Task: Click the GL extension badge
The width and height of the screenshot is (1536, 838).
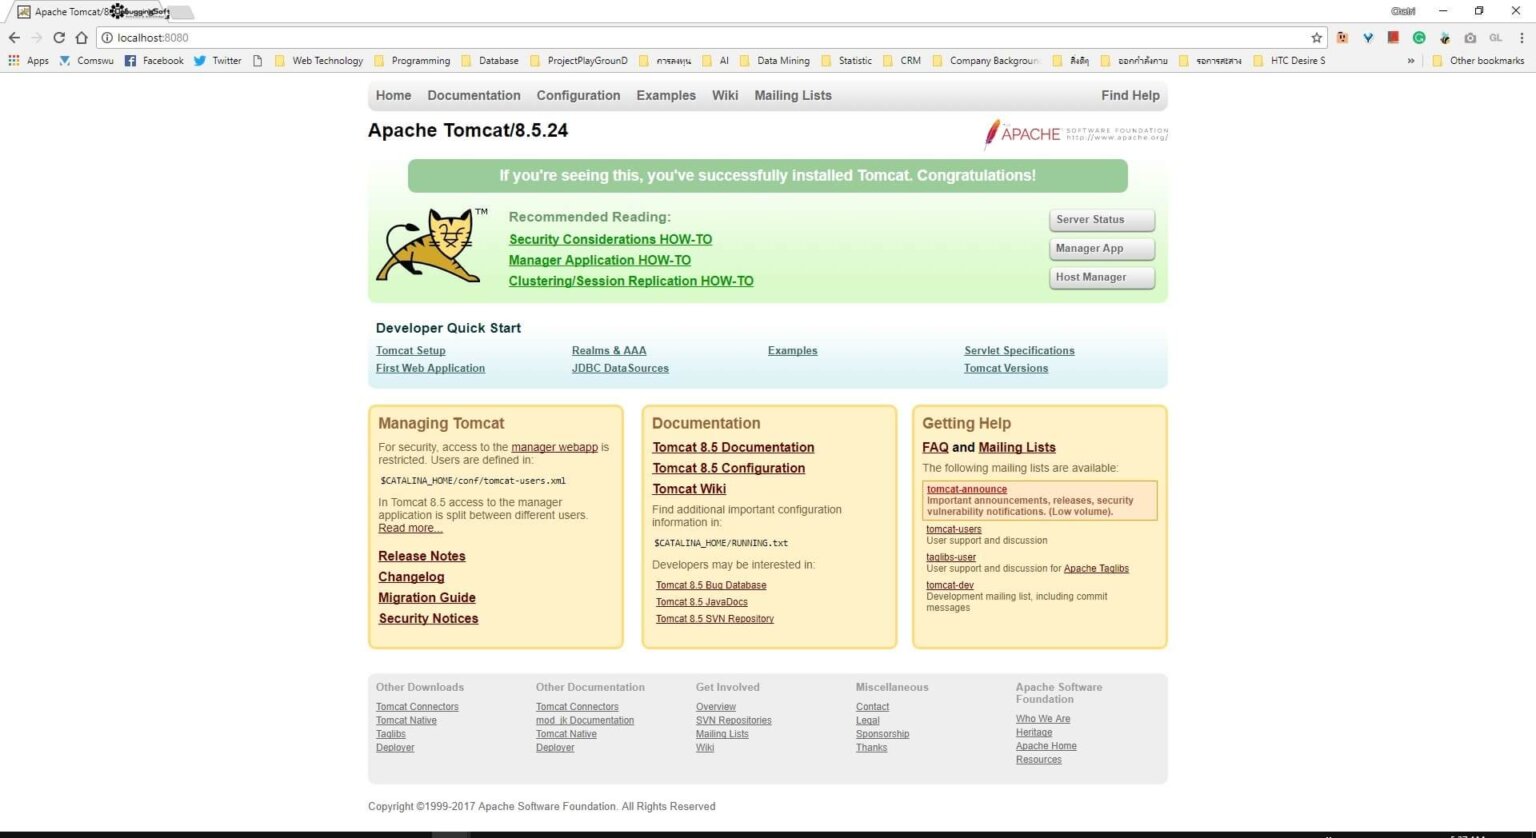Action: click(1495, 37)
